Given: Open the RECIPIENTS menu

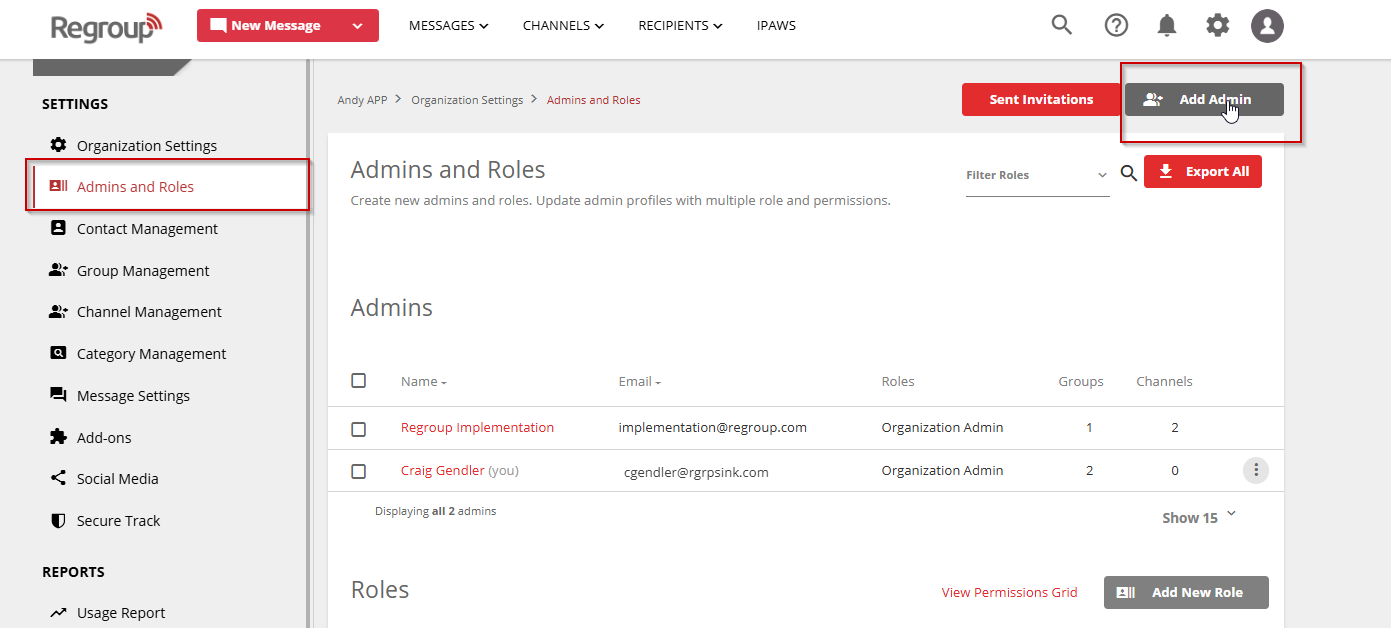Looking at the screenshot, I should [681, 25].
